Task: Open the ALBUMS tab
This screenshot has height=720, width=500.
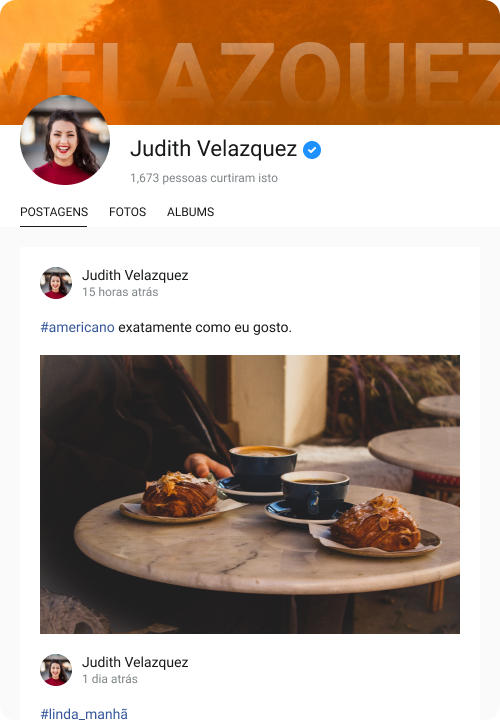Action: (191, 212)
